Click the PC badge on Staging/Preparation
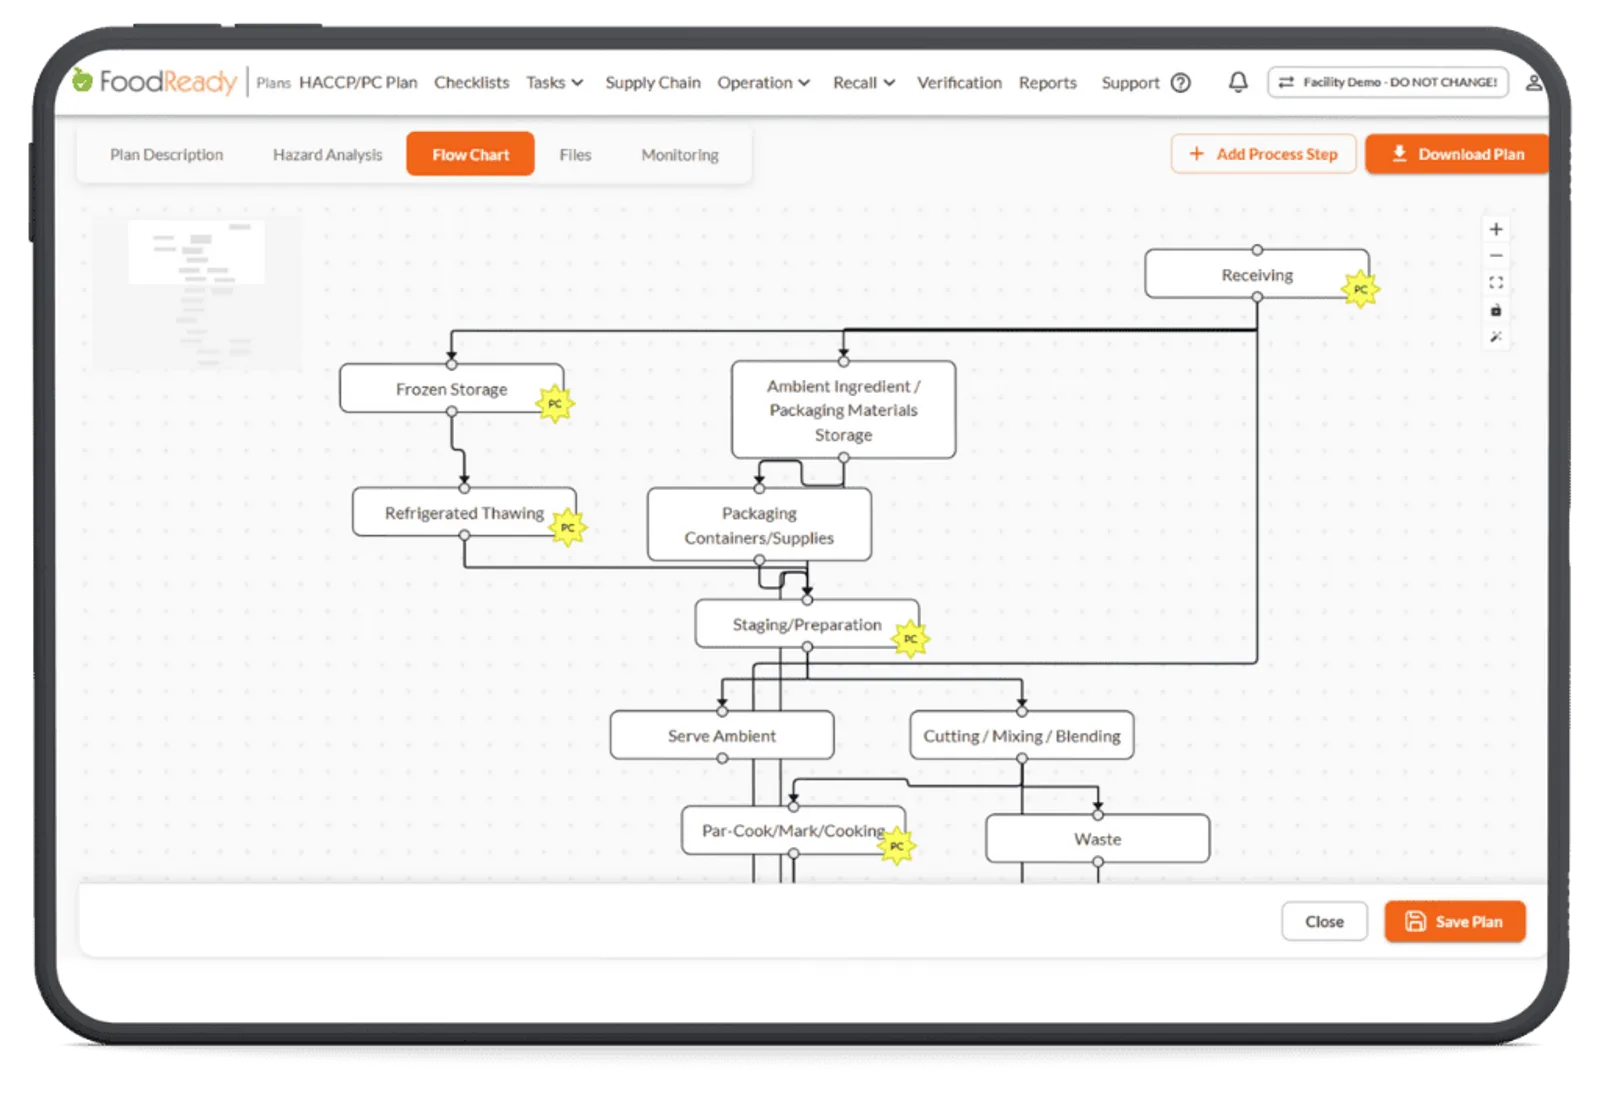Screen dimensions: 1600x1098 pyautogui.click(x=910, y=639)
